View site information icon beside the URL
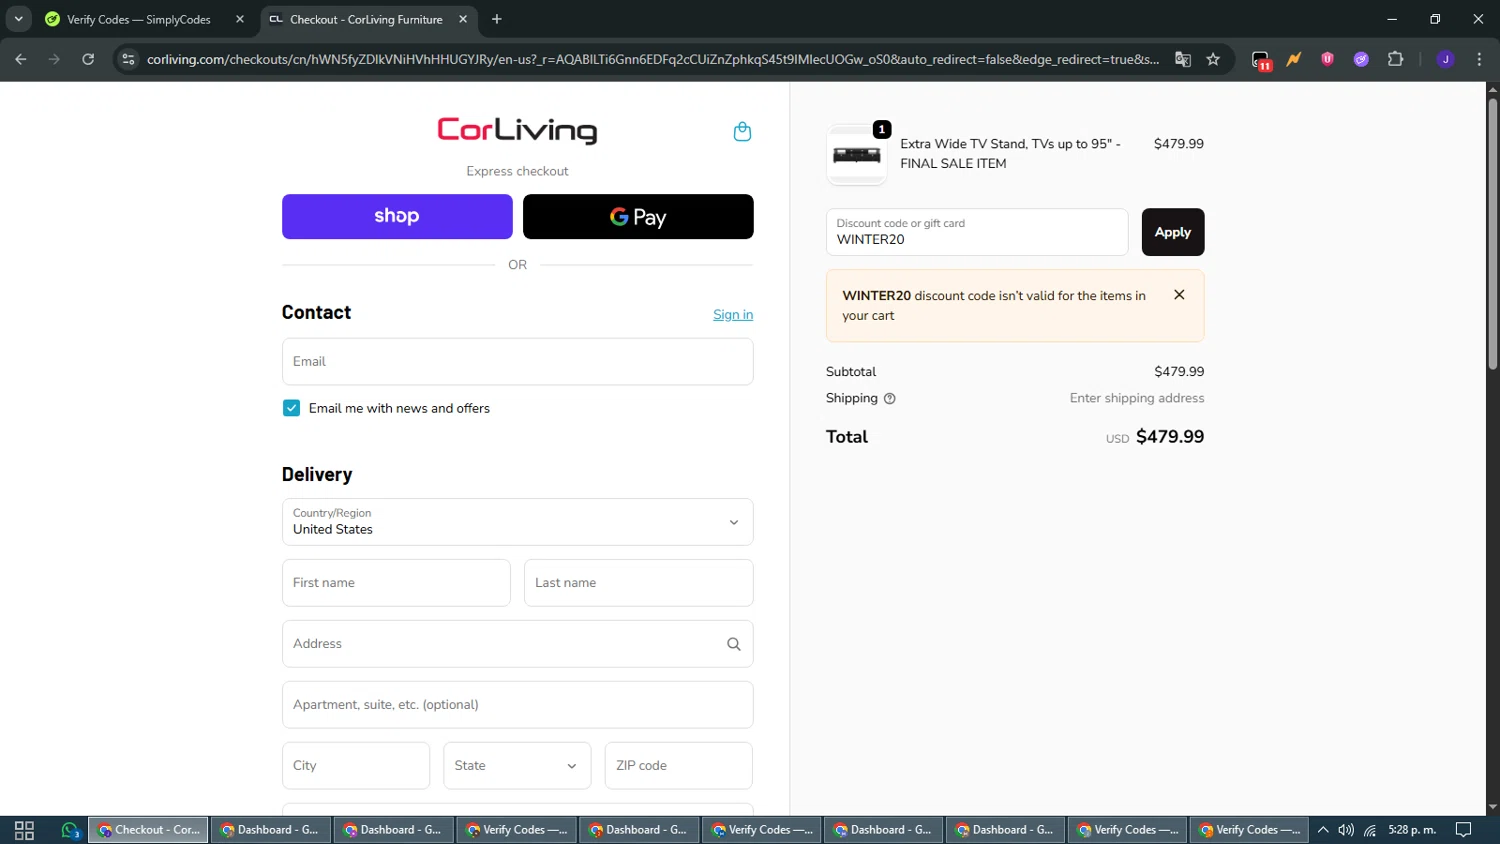This screenshot has width=1500, height=844. coord(128,59)
